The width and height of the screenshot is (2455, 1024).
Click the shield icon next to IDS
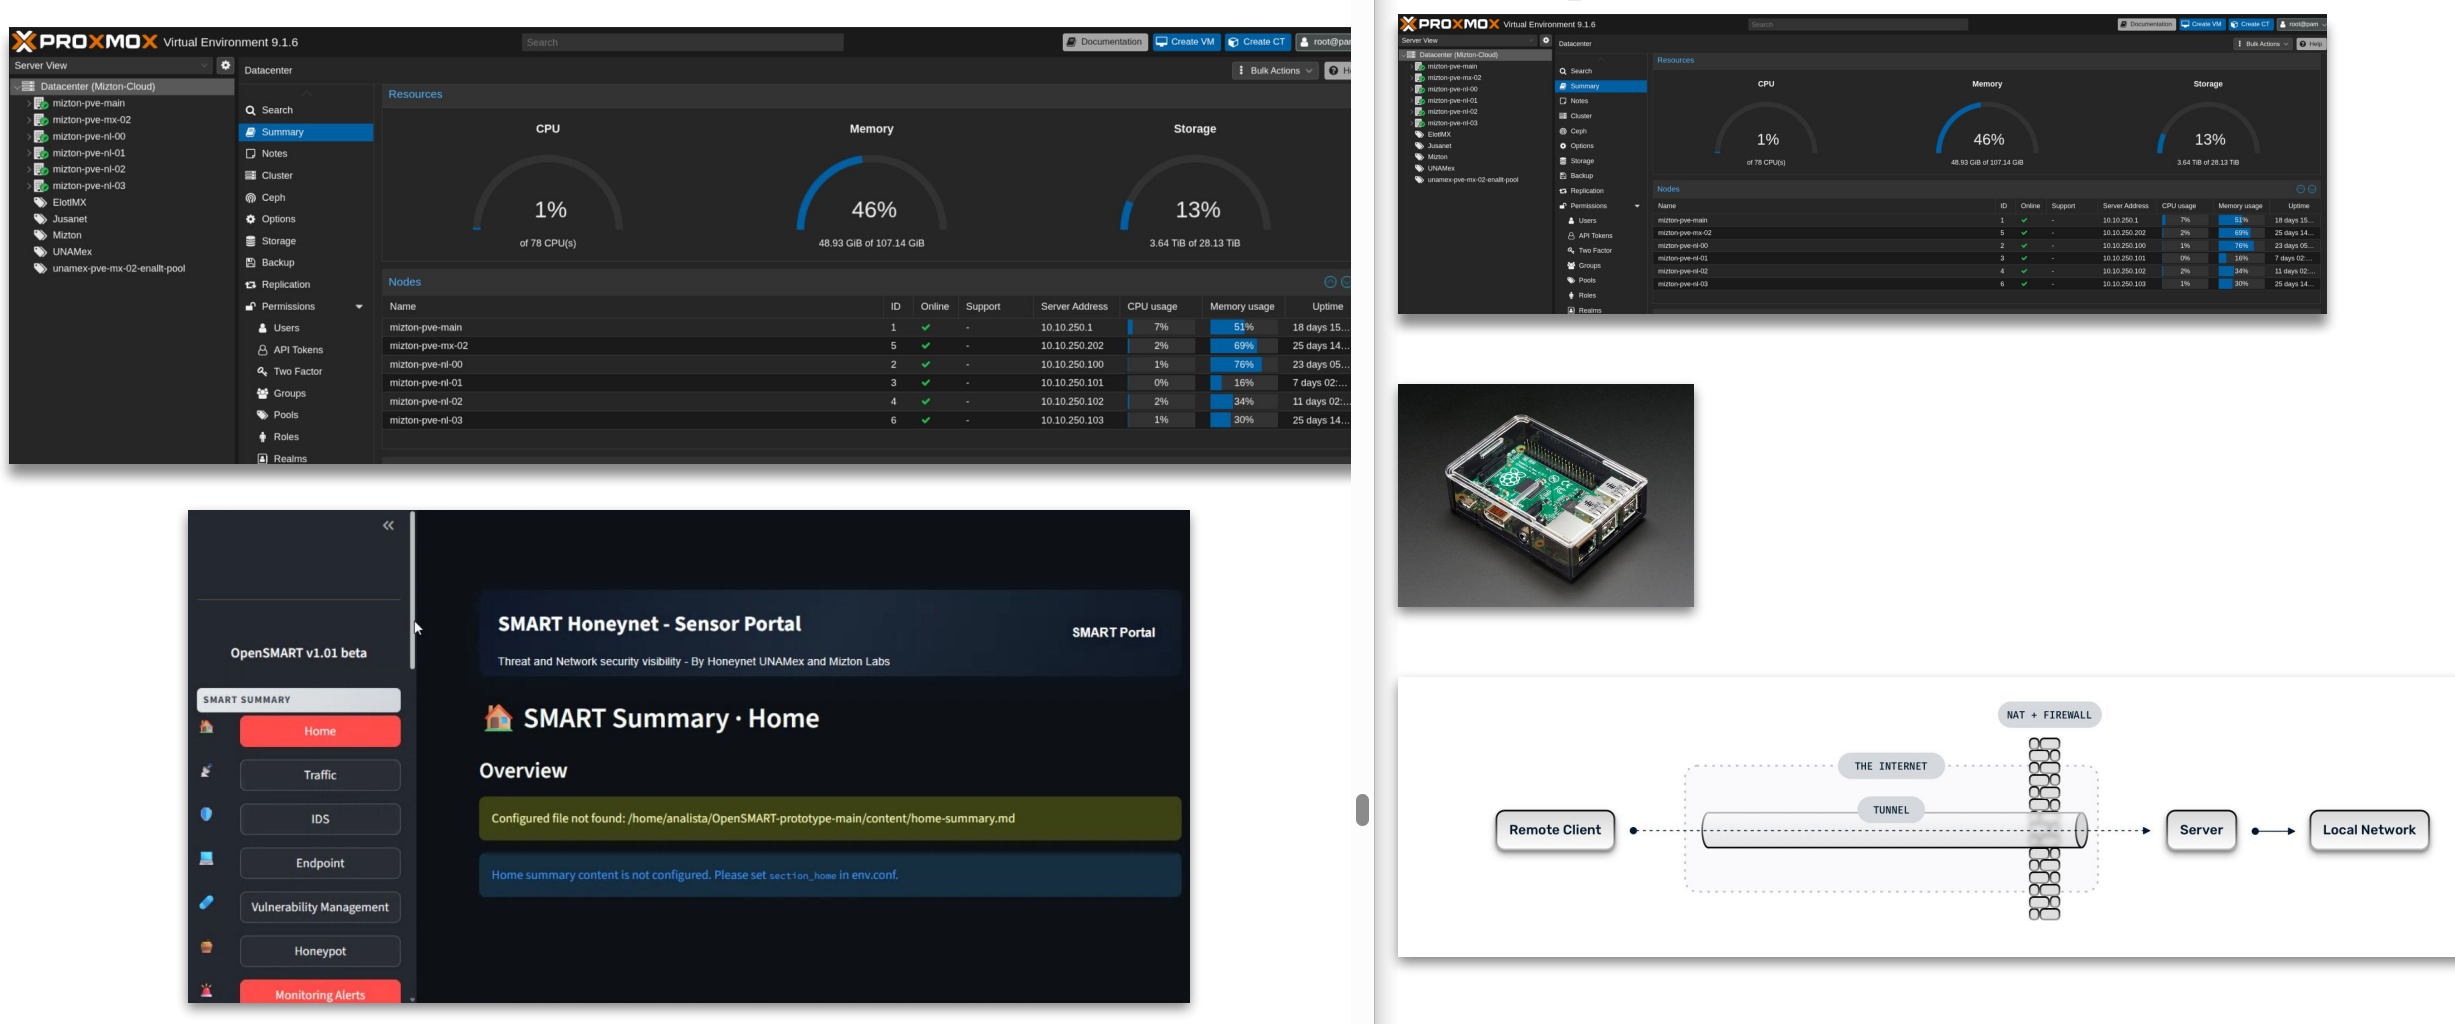click(x=207, y=815)
